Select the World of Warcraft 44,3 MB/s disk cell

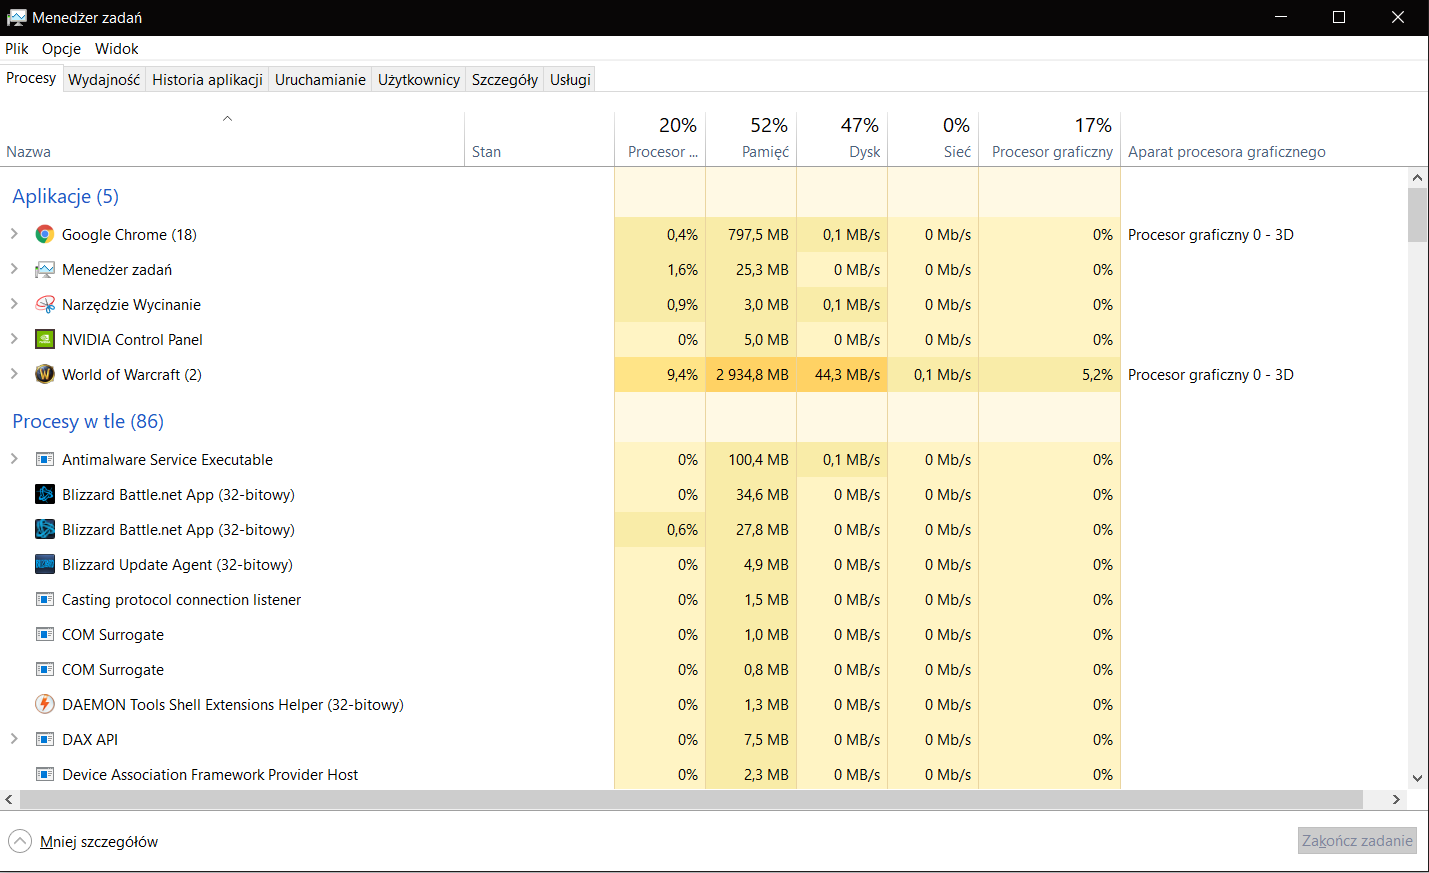(842, 374)
